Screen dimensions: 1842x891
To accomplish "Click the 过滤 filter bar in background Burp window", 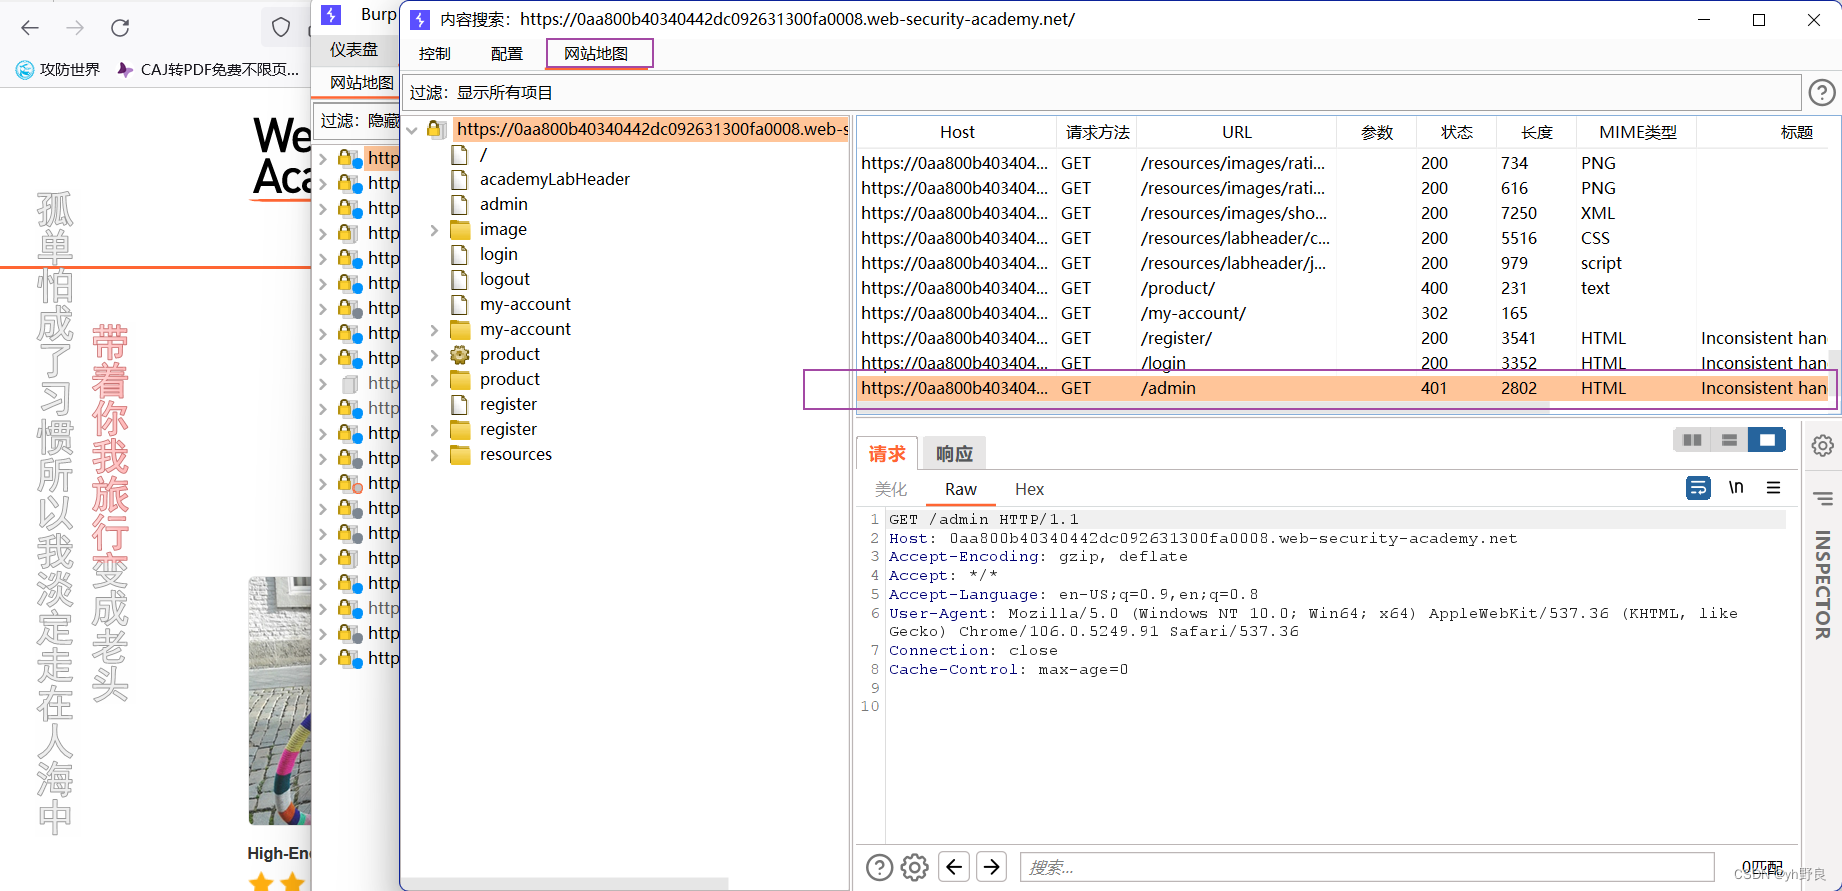I will tap(357, 121).
